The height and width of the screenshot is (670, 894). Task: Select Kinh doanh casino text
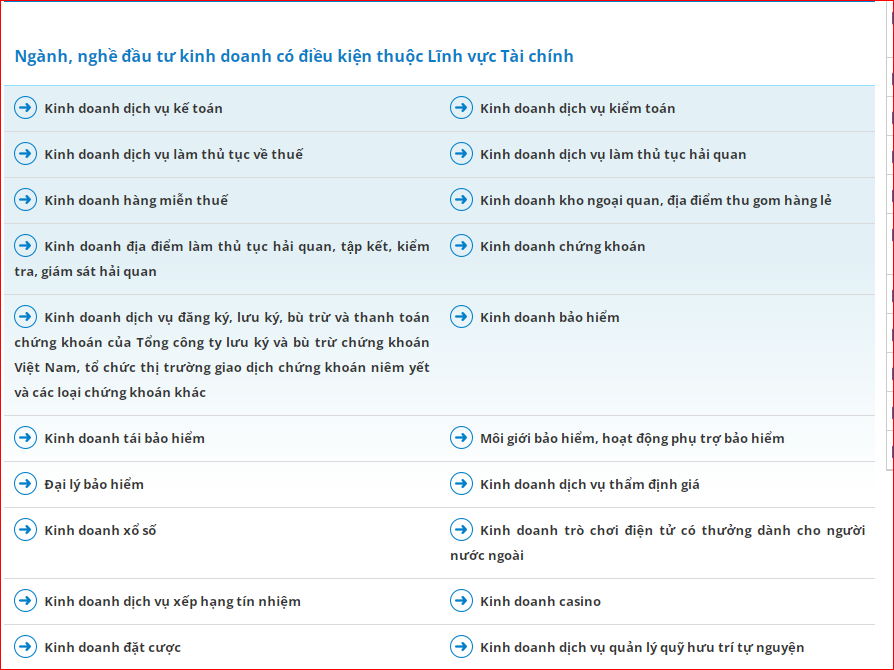tap(541, 602)
